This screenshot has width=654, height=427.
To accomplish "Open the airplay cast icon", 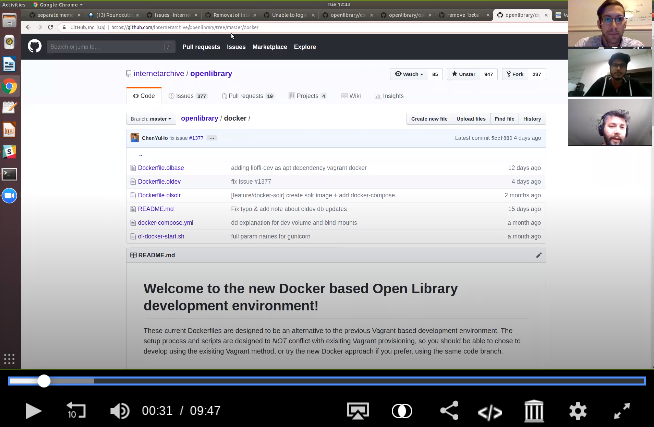I will coord(358,411).
